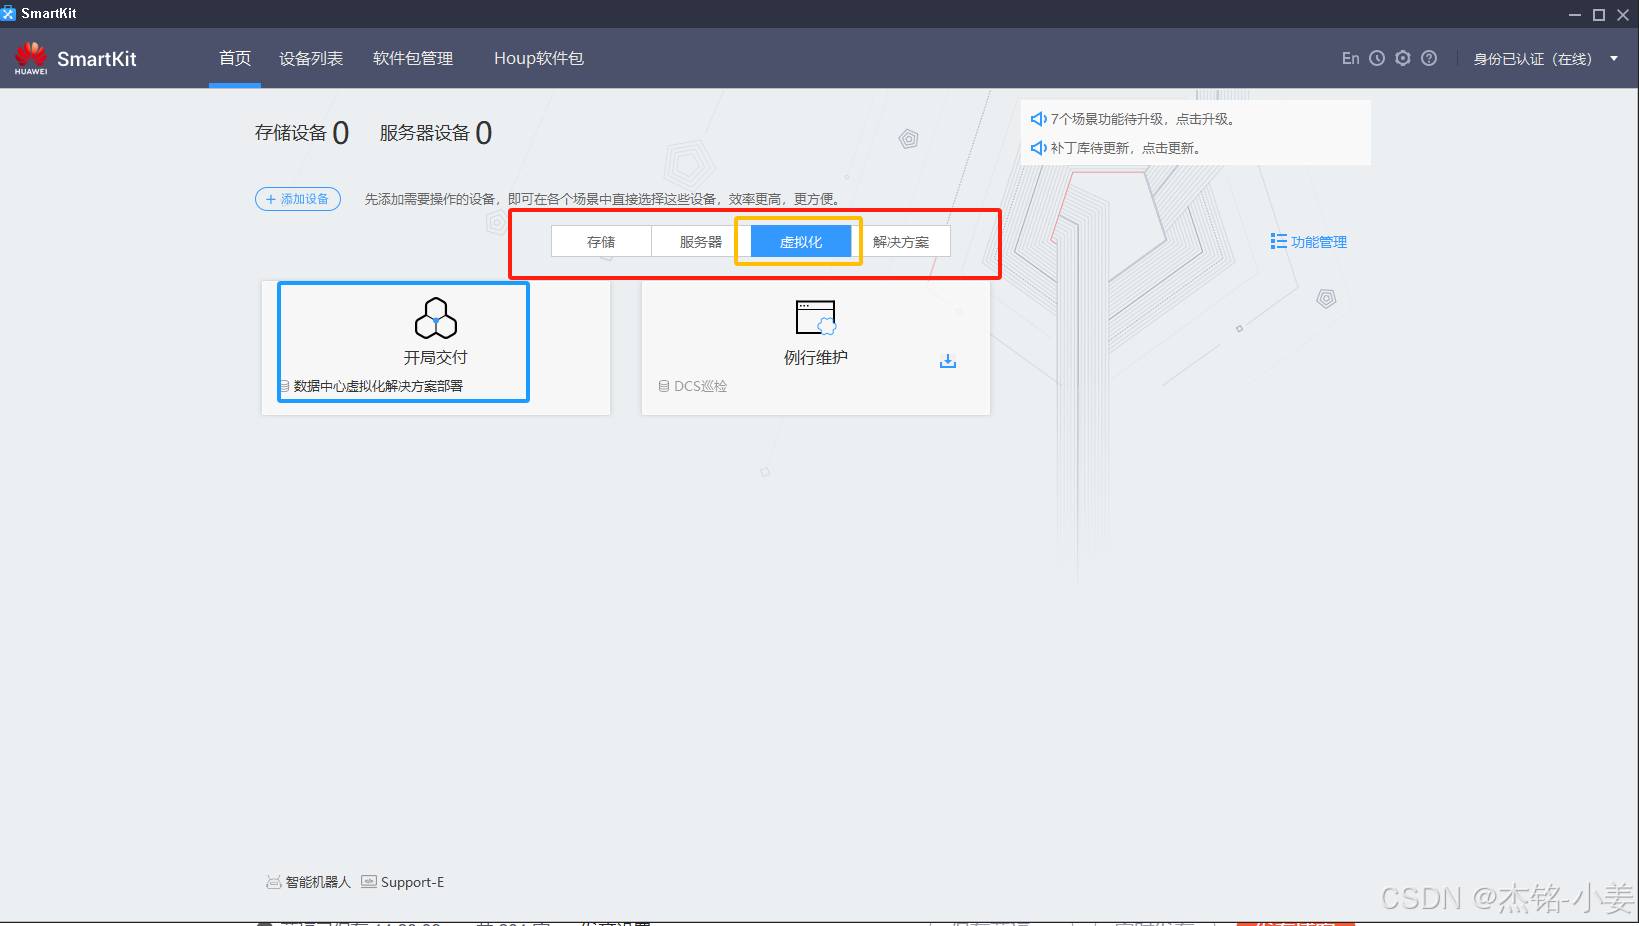
Task: Click speaker icon beside 场景功能待升级
Action: click(1038, 119)
